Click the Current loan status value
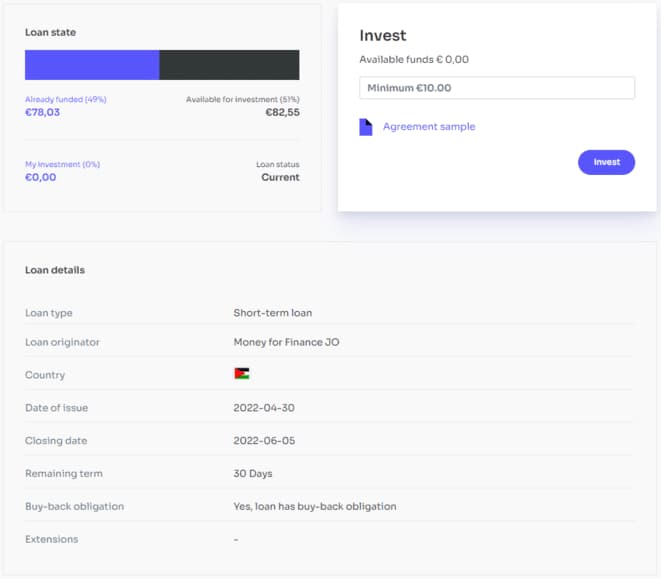This screenshot has height=579, width=661. point(280,177)
